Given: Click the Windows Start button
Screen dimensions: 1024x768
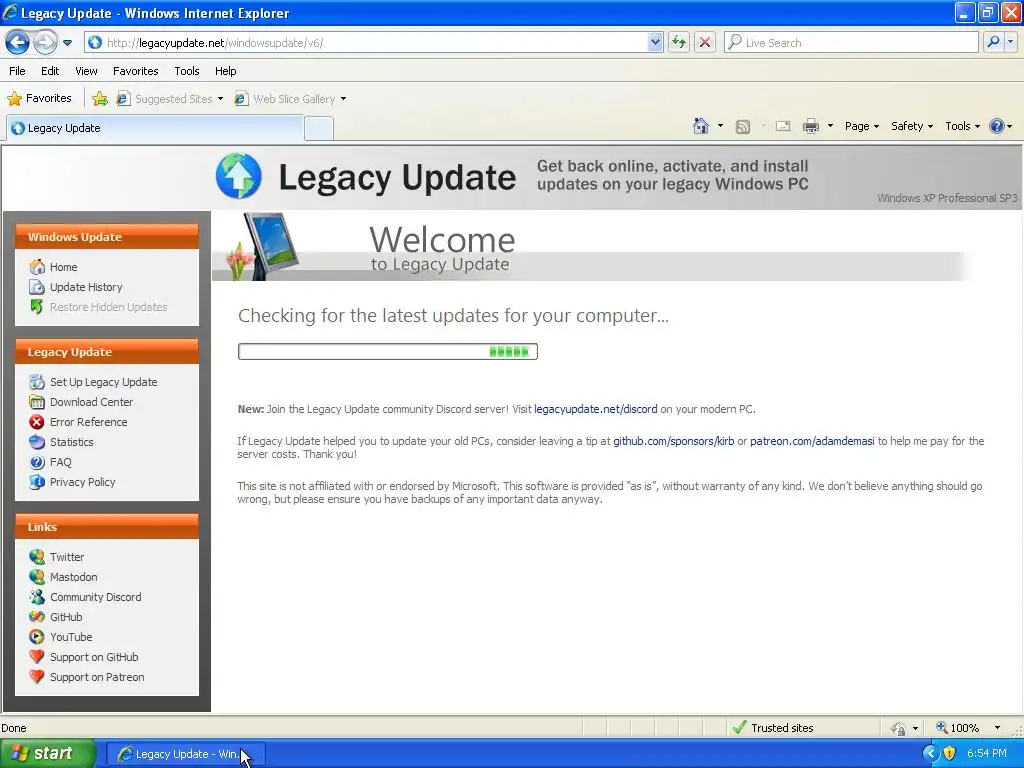Looking at the screenshot, I should click(x=47, y=754).
